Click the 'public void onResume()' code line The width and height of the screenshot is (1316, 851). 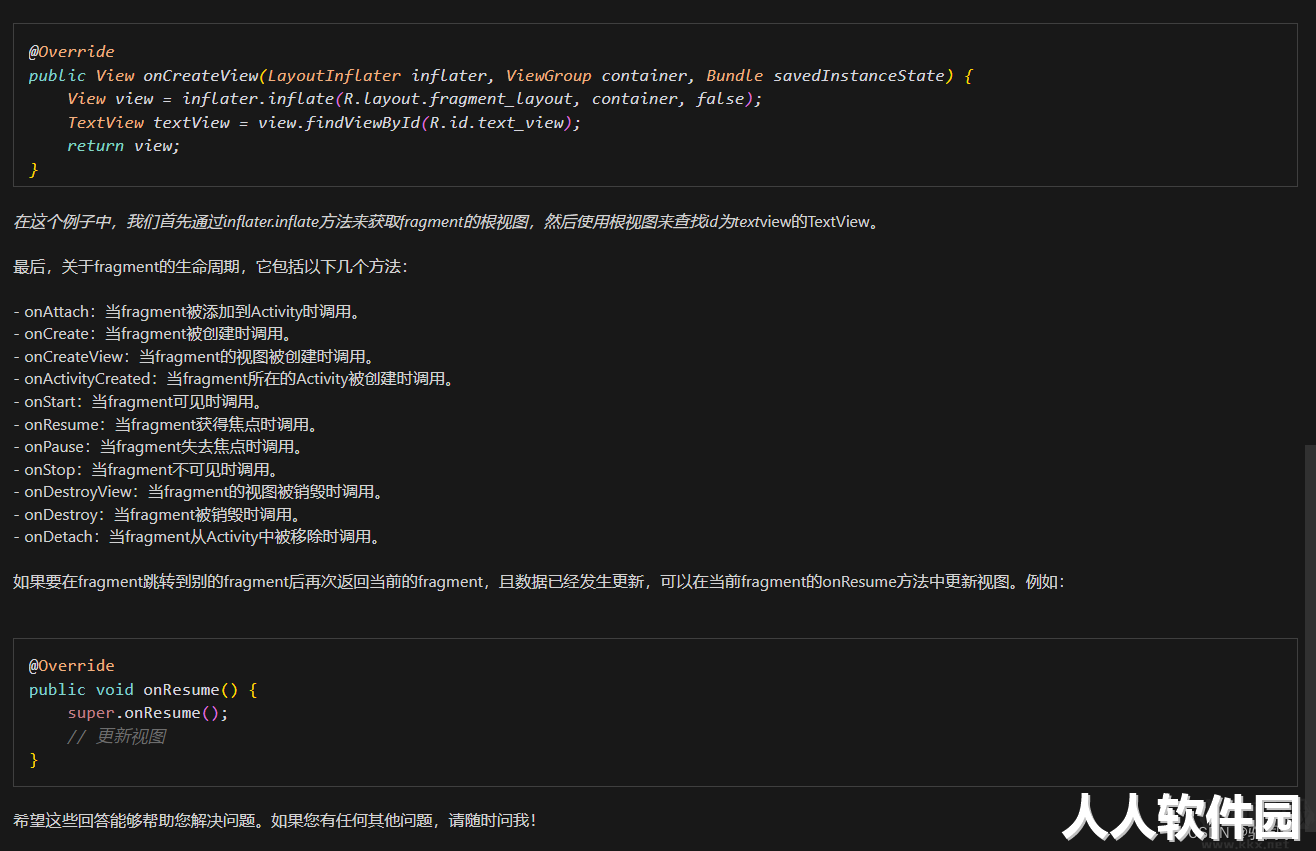143,690
